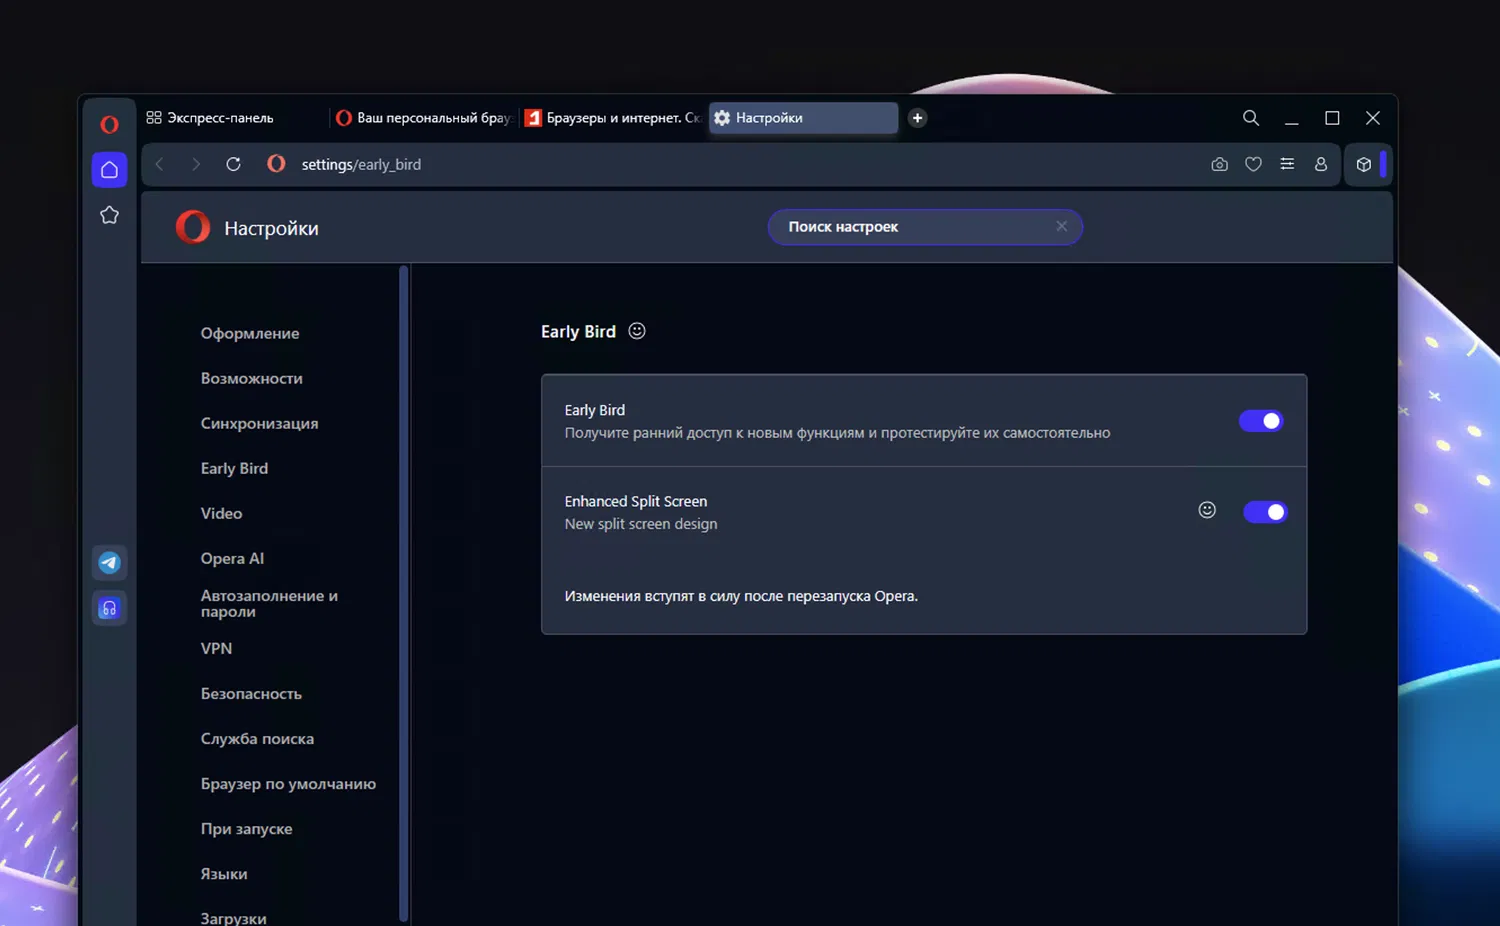Open bookmarks star icon in sidebar
The image size is (1500, 926).
click(110, 215)
